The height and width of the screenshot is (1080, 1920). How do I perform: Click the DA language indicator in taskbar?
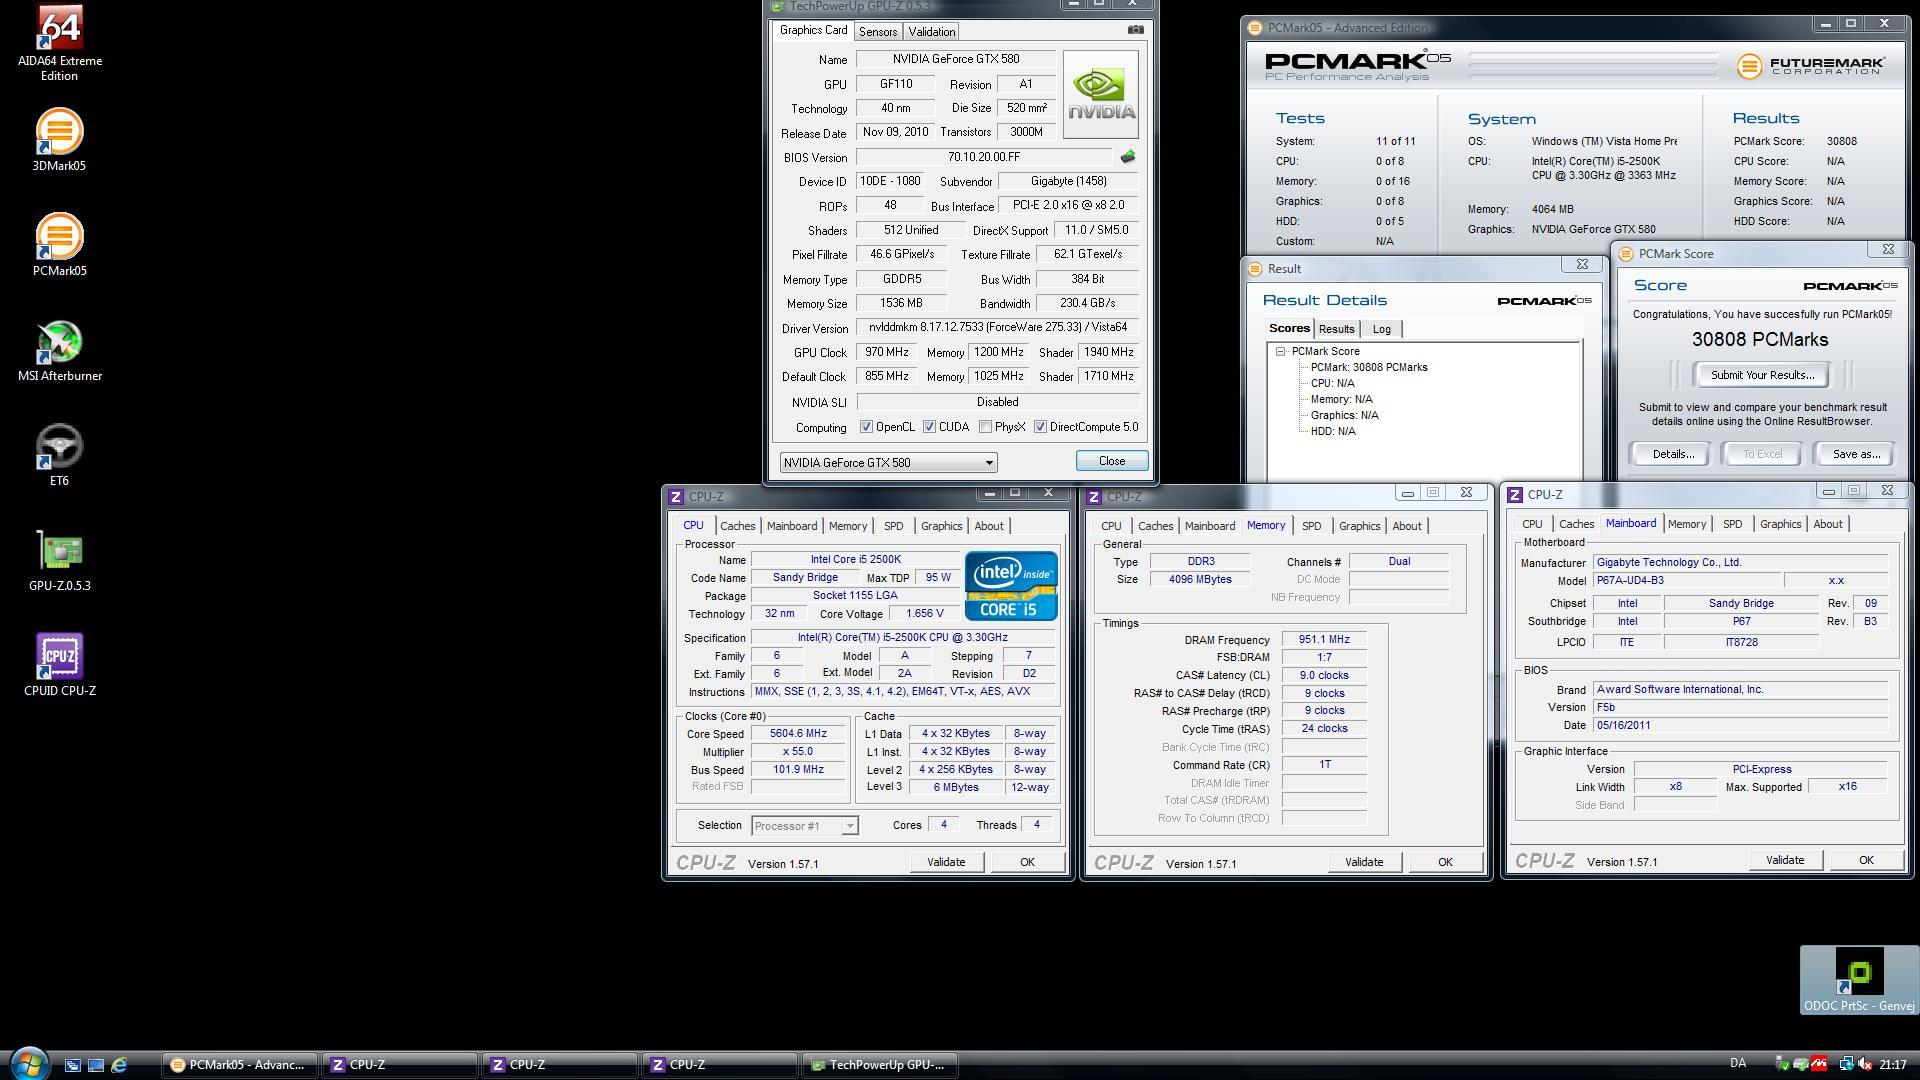pos(1738,1064)
